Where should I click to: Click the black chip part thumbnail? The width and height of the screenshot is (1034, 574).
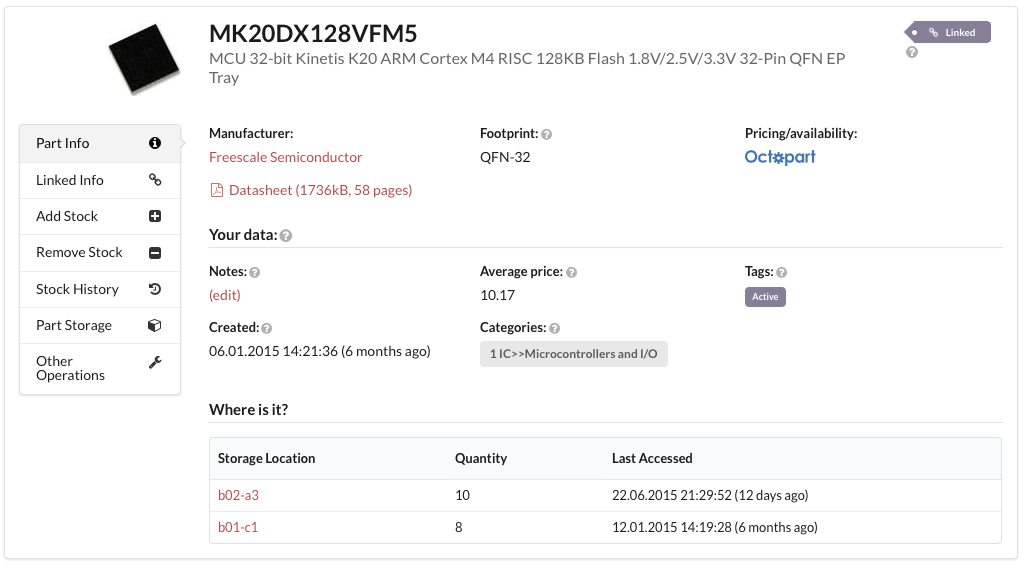tap(144, 59)
